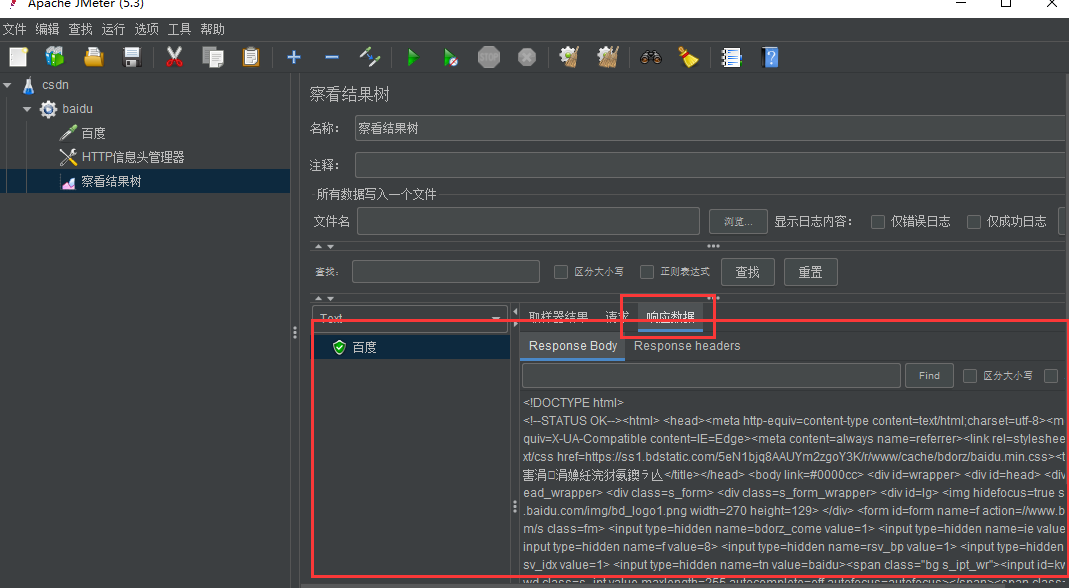The width and height of the screenshot is (1069, 588).
Task: Open the 文件 menu
Action: pos(14,29)
